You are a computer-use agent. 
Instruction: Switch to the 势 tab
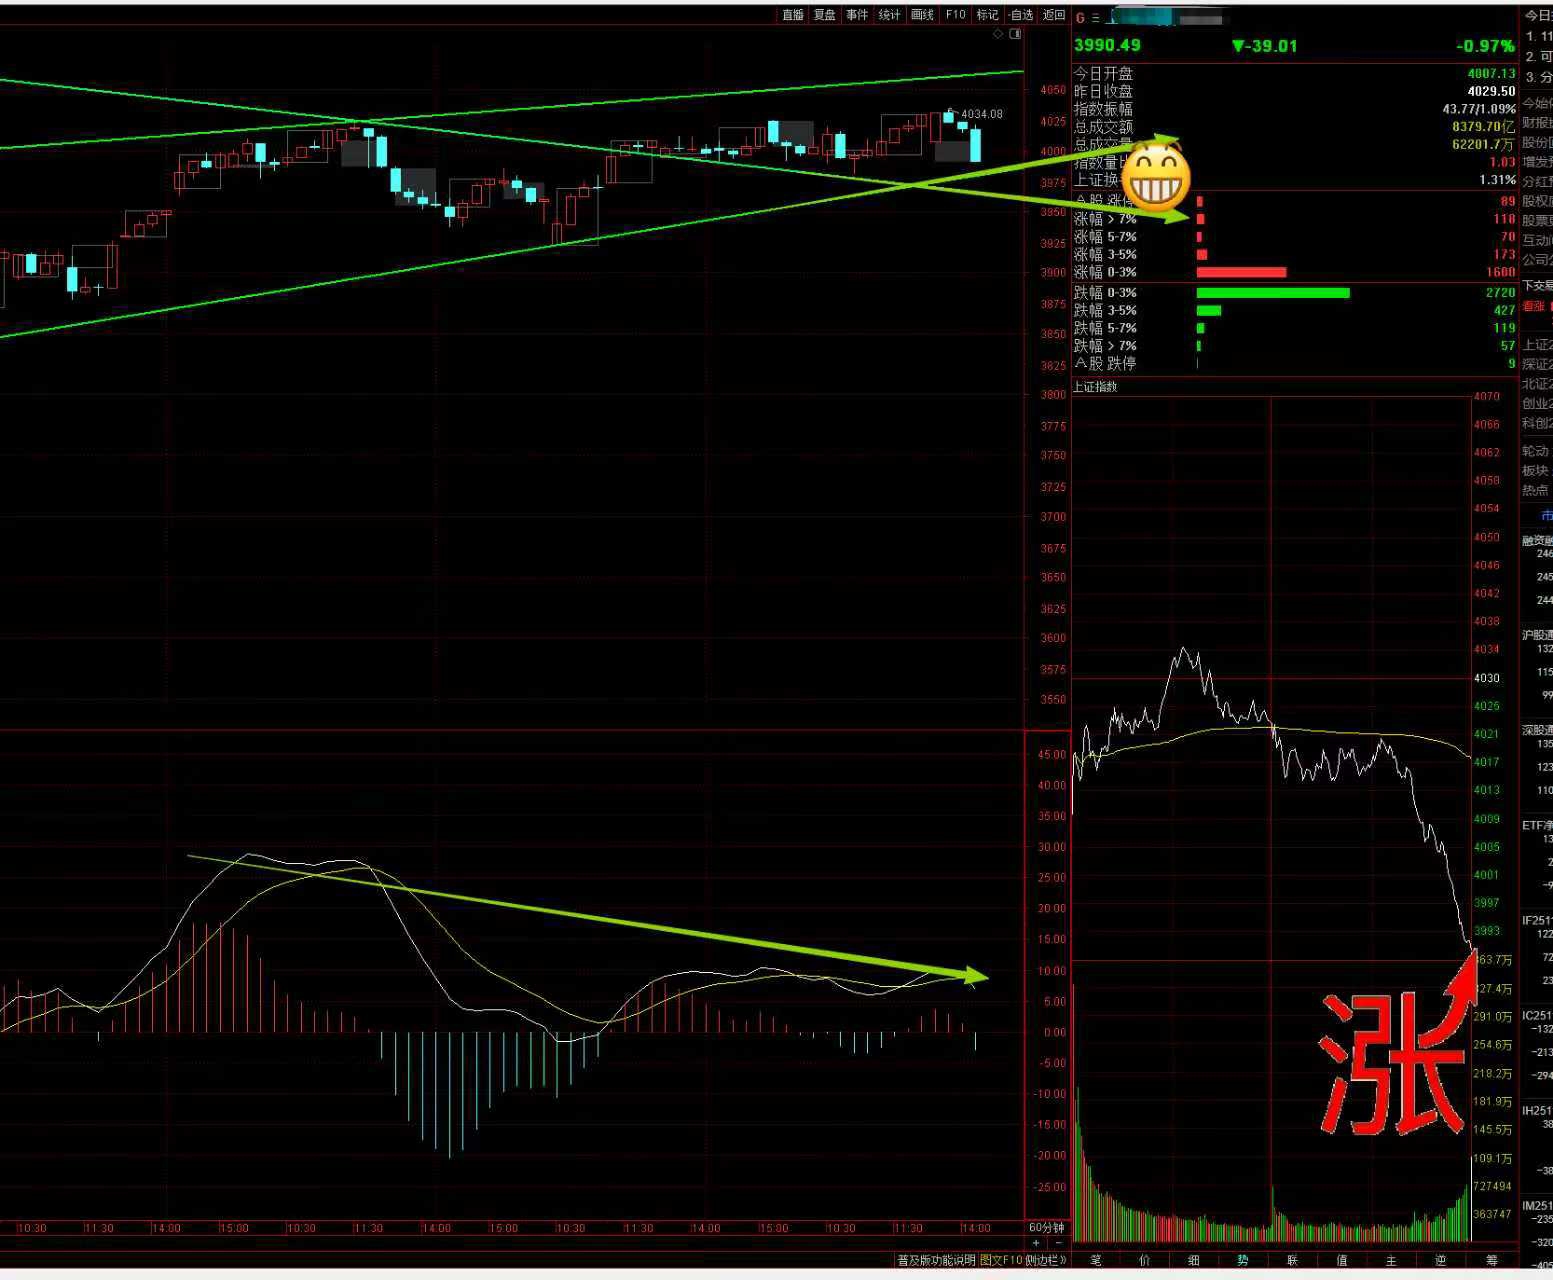[1243, 1260]
